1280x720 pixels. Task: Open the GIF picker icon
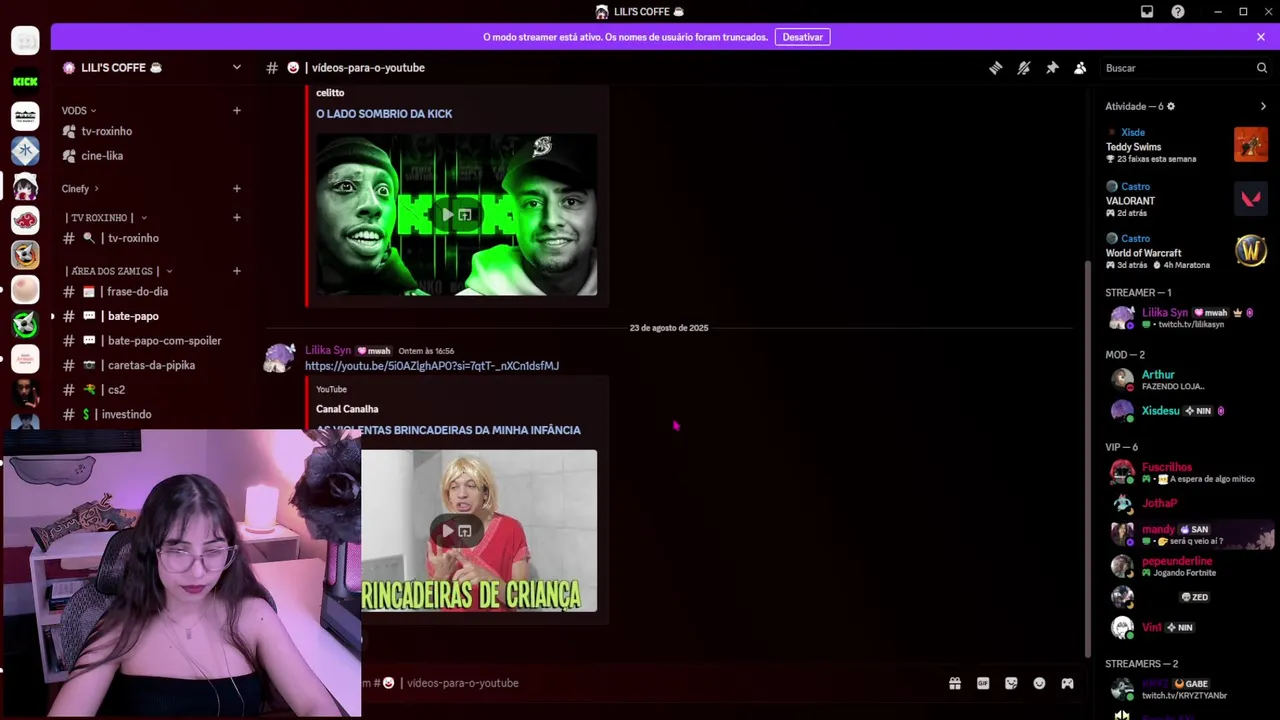pos(983,683)
